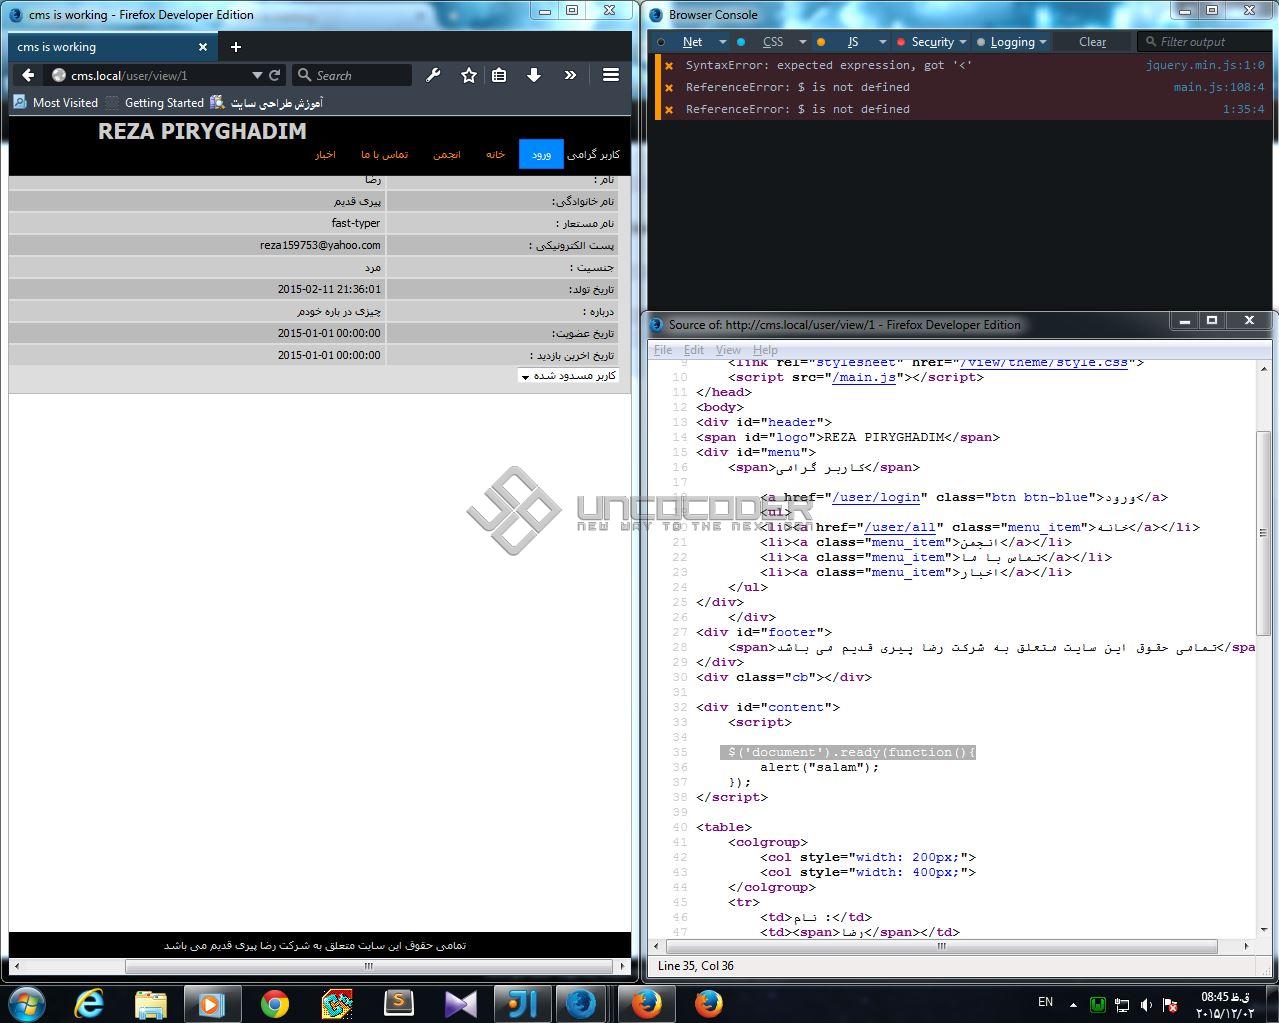This screenshot has height=1023, width=1279.
Task: Click the SyntaxError error icon
Action: coord(669,65)
